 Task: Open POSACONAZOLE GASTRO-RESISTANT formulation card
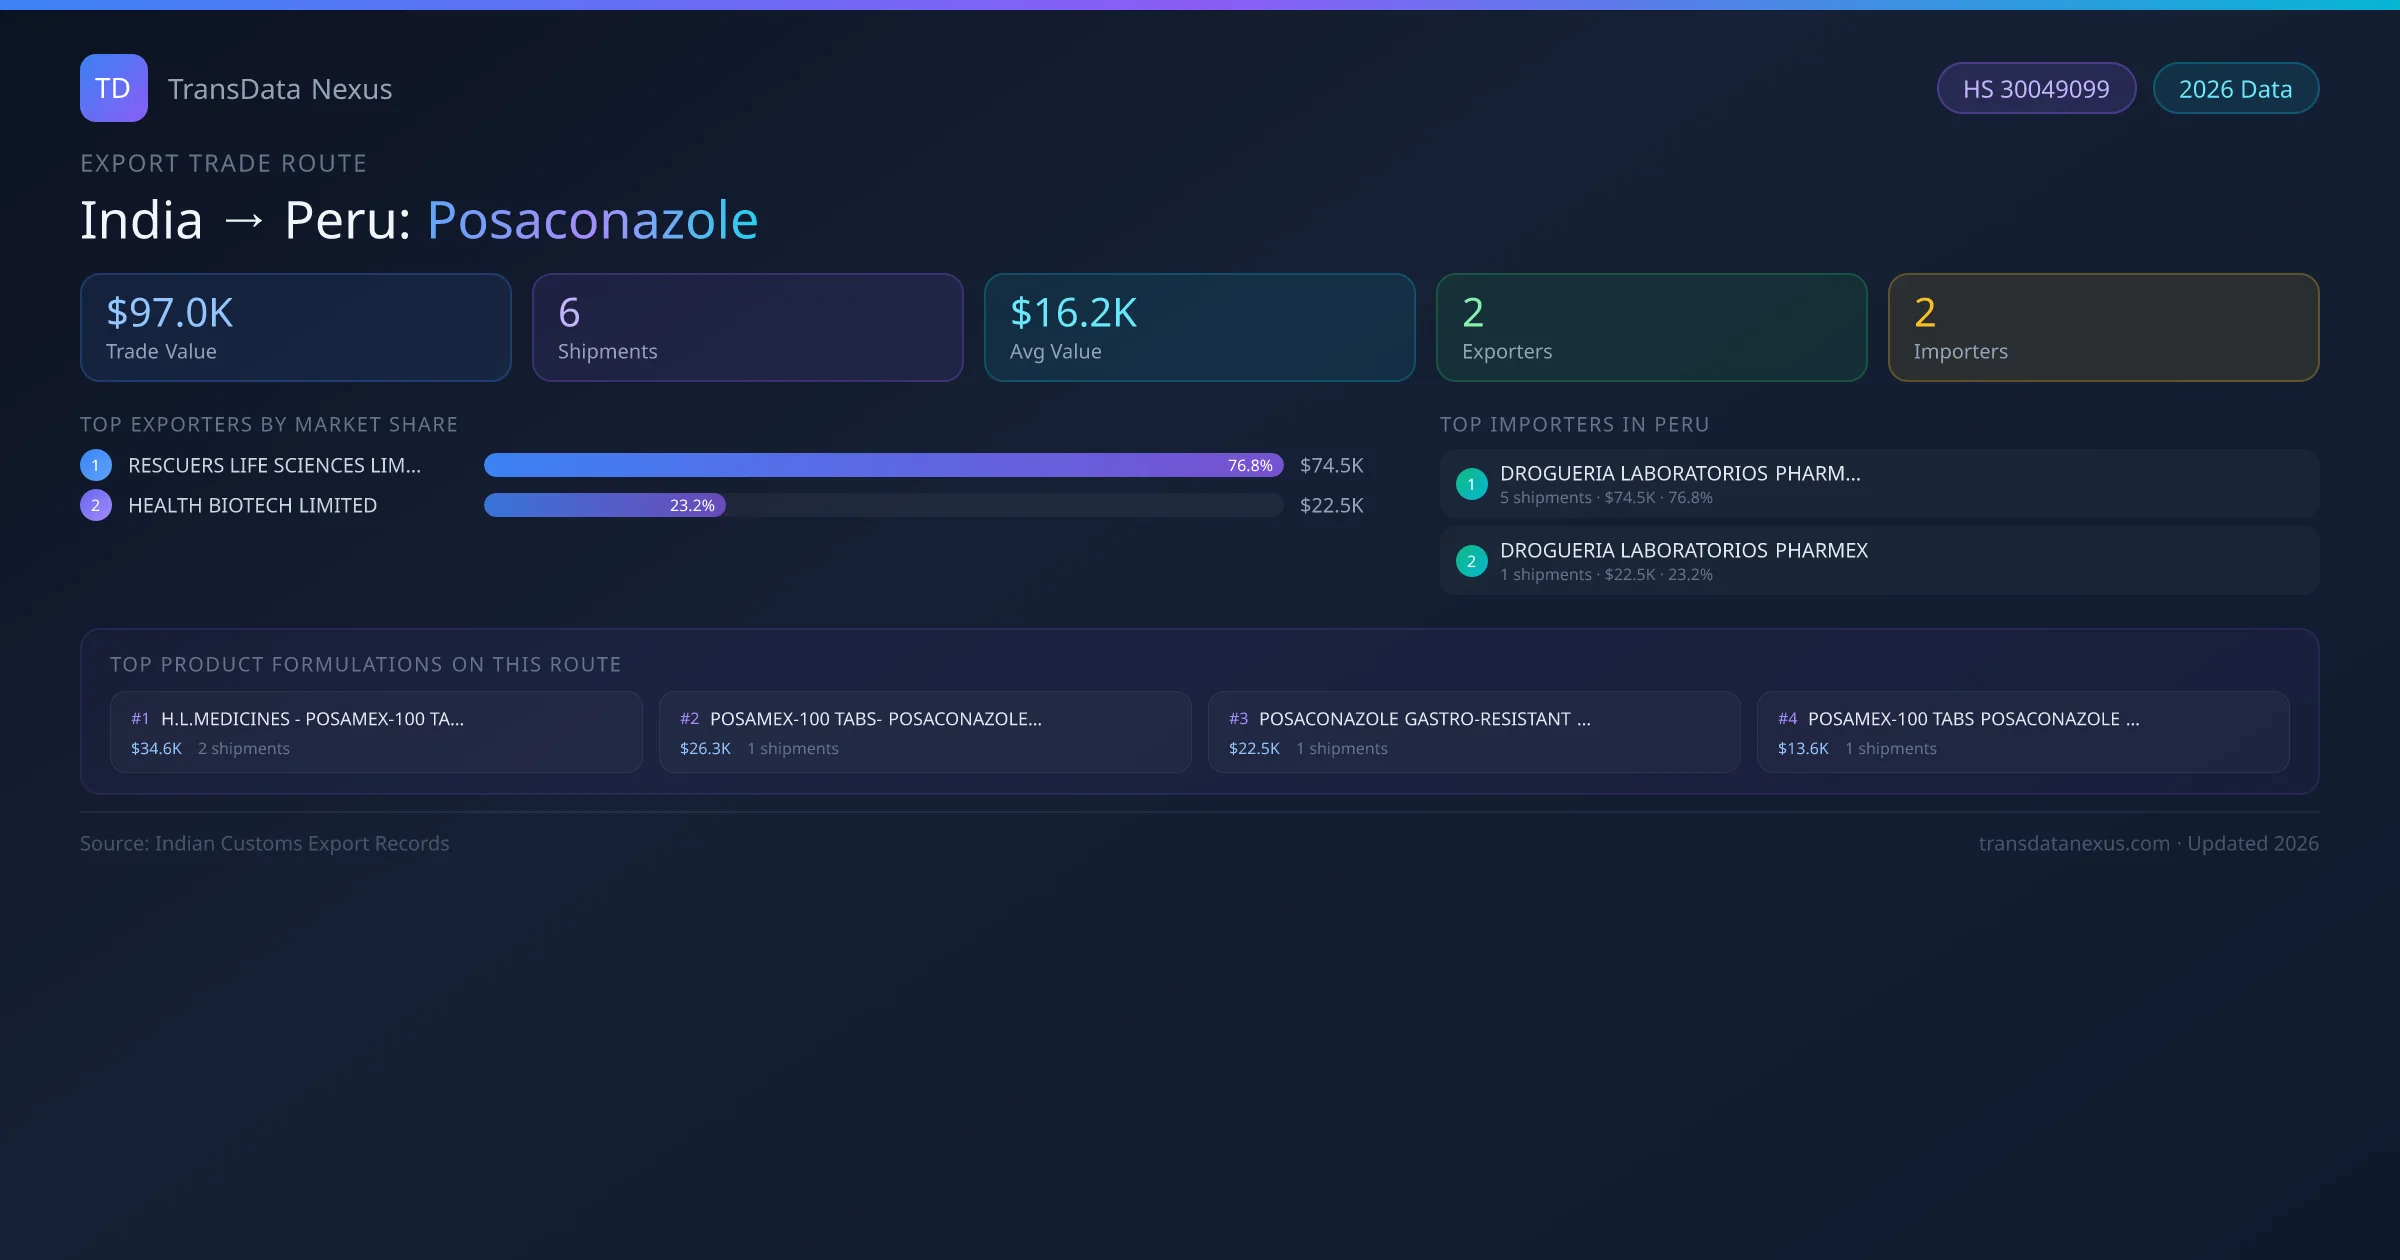pyautogui.click(x=1473, y=732)
